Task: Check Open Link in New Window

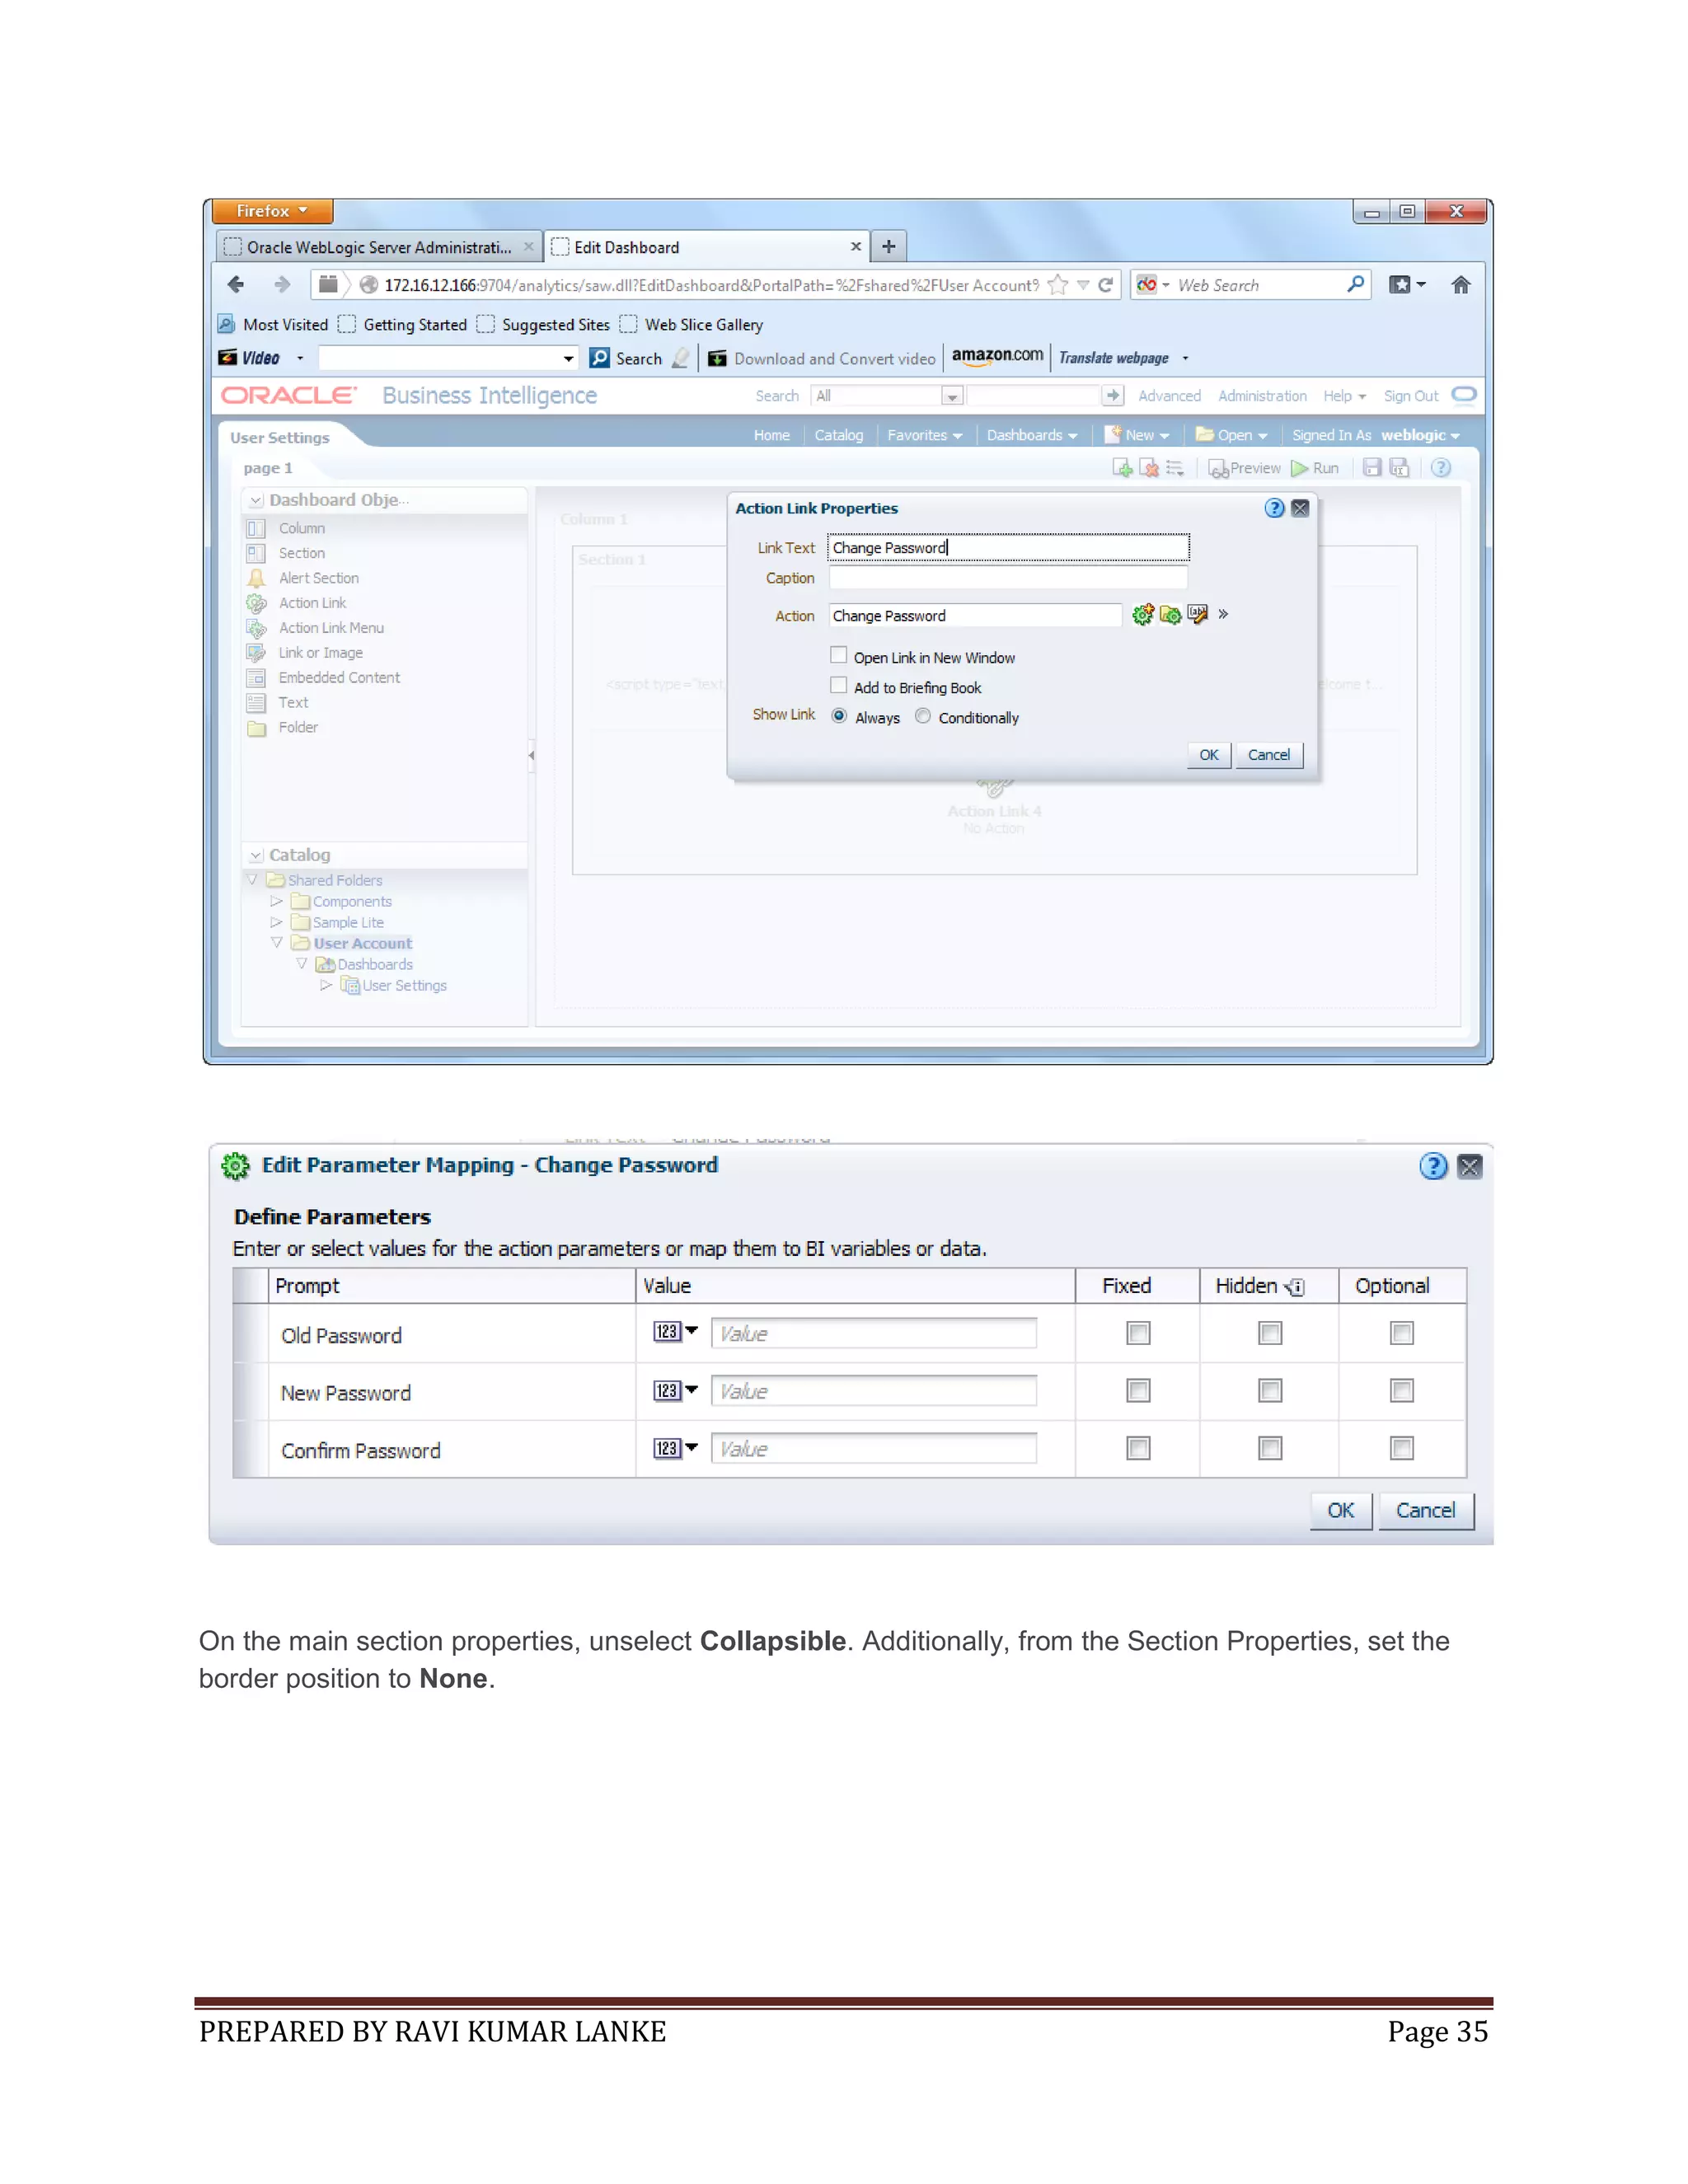Action: pyautogui.click(x=839, y=655)
